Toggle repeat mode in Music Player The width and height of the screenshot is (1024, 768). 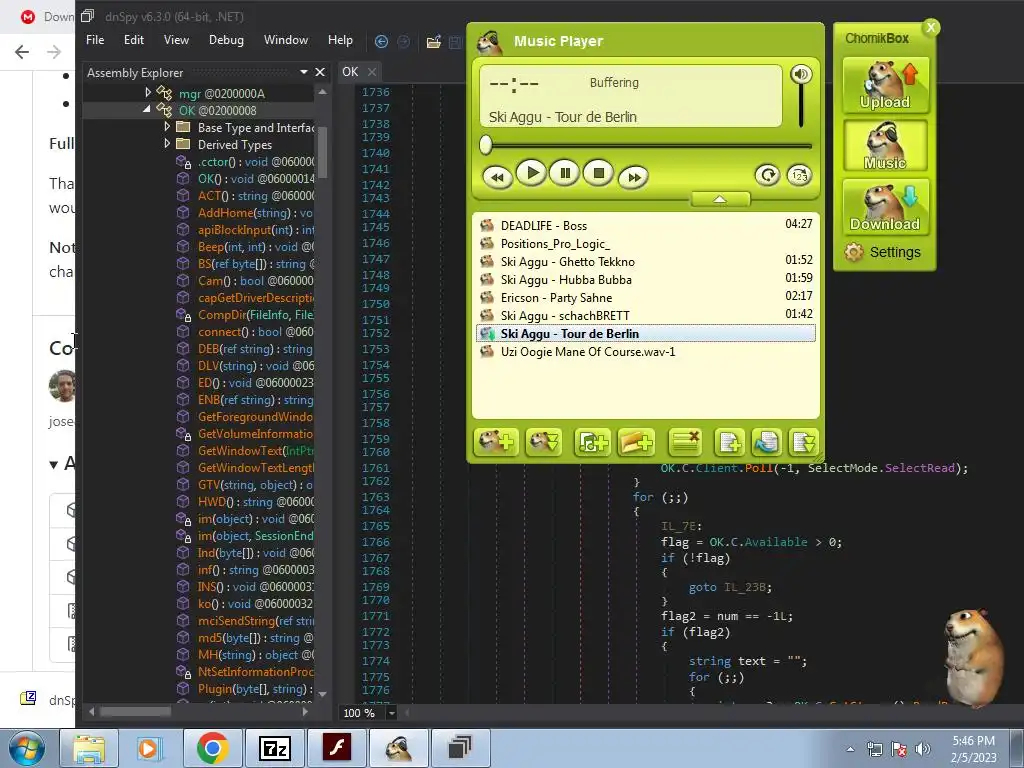(x=767, y=175)
